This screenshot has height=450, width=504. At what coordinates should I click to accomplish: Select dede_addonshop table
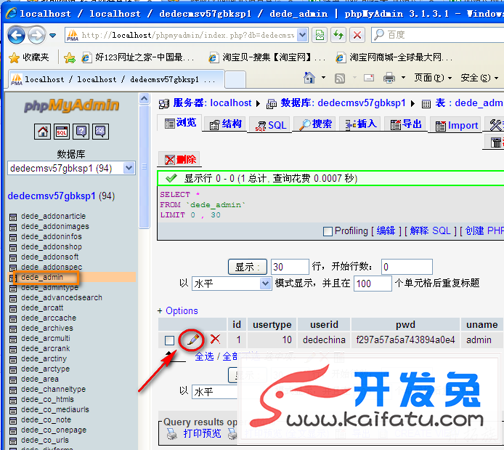[52, 247]
